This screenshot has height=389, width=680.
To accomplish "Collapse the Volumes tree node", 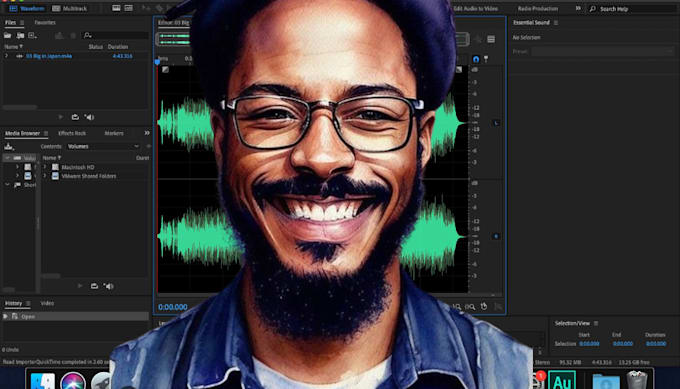I will coord(7,158).
